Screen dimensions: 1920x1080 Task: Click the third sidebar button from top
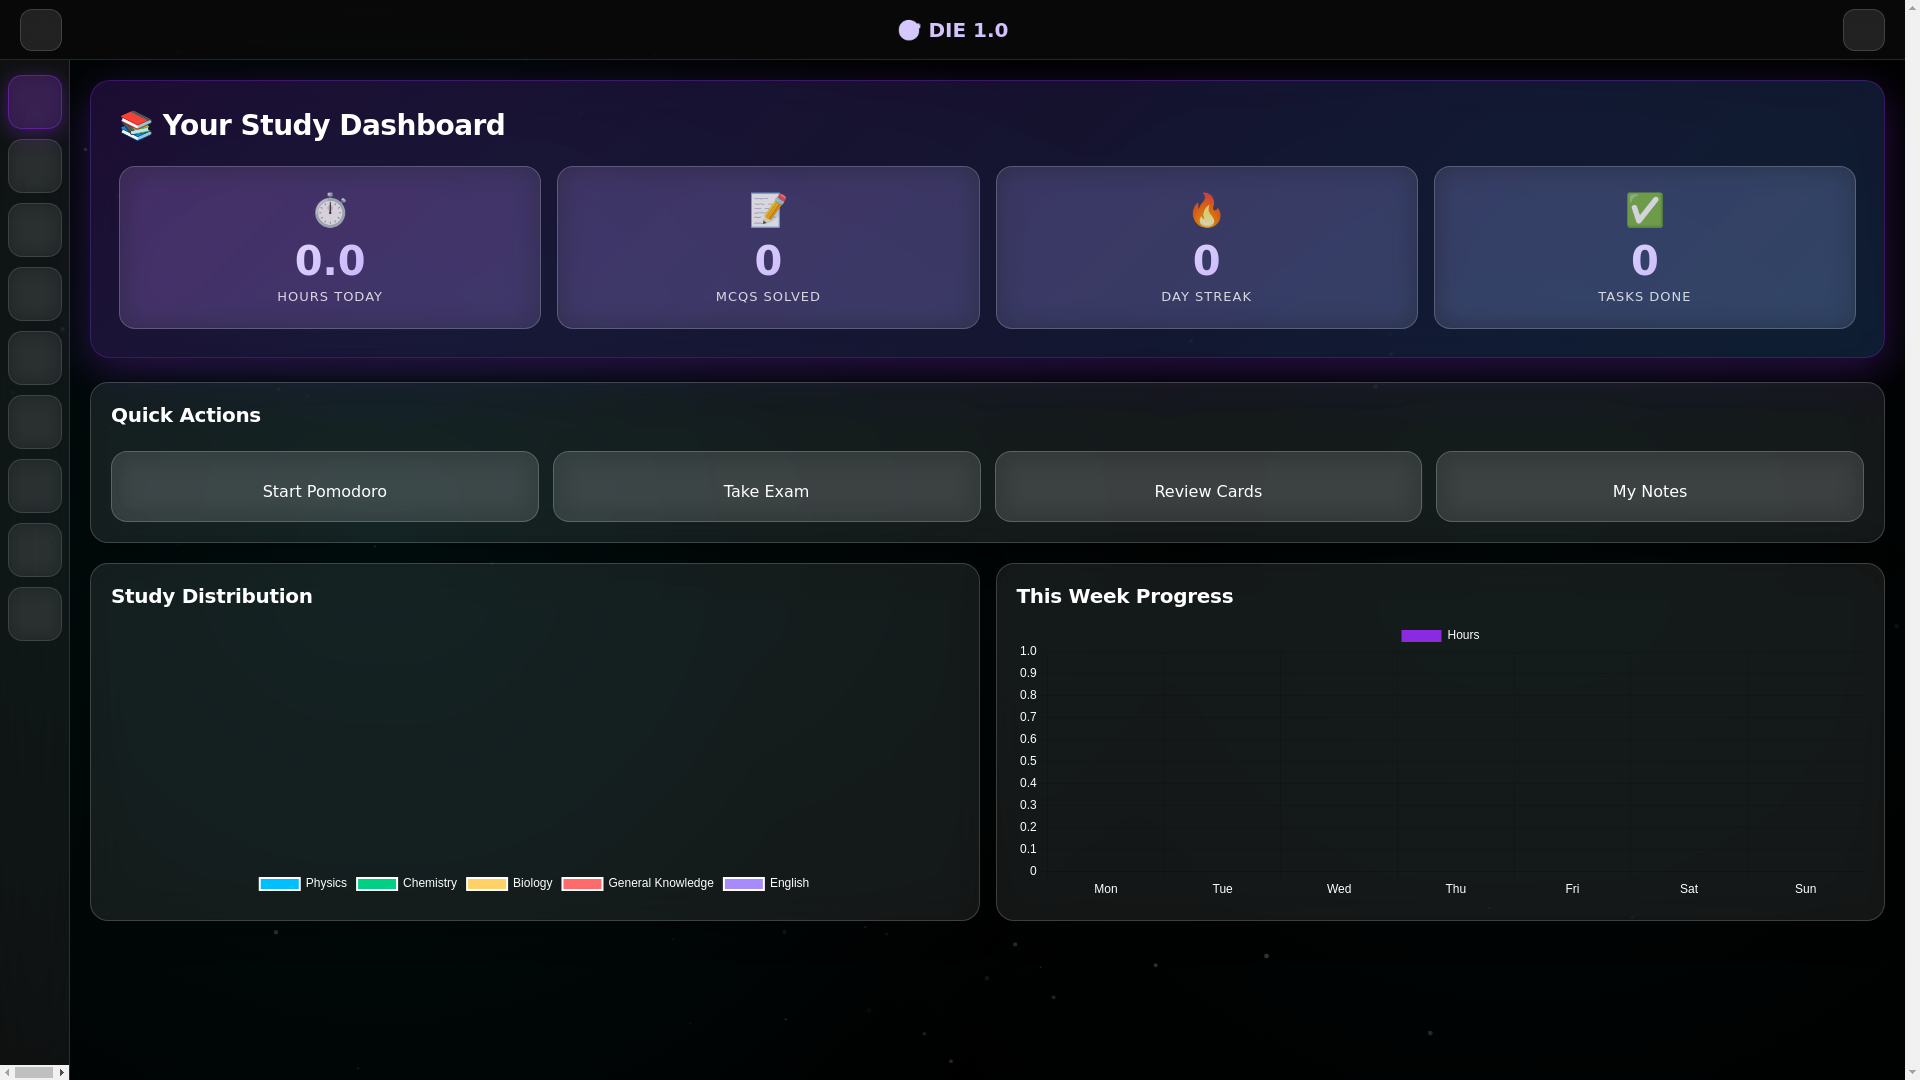(35, 230)
